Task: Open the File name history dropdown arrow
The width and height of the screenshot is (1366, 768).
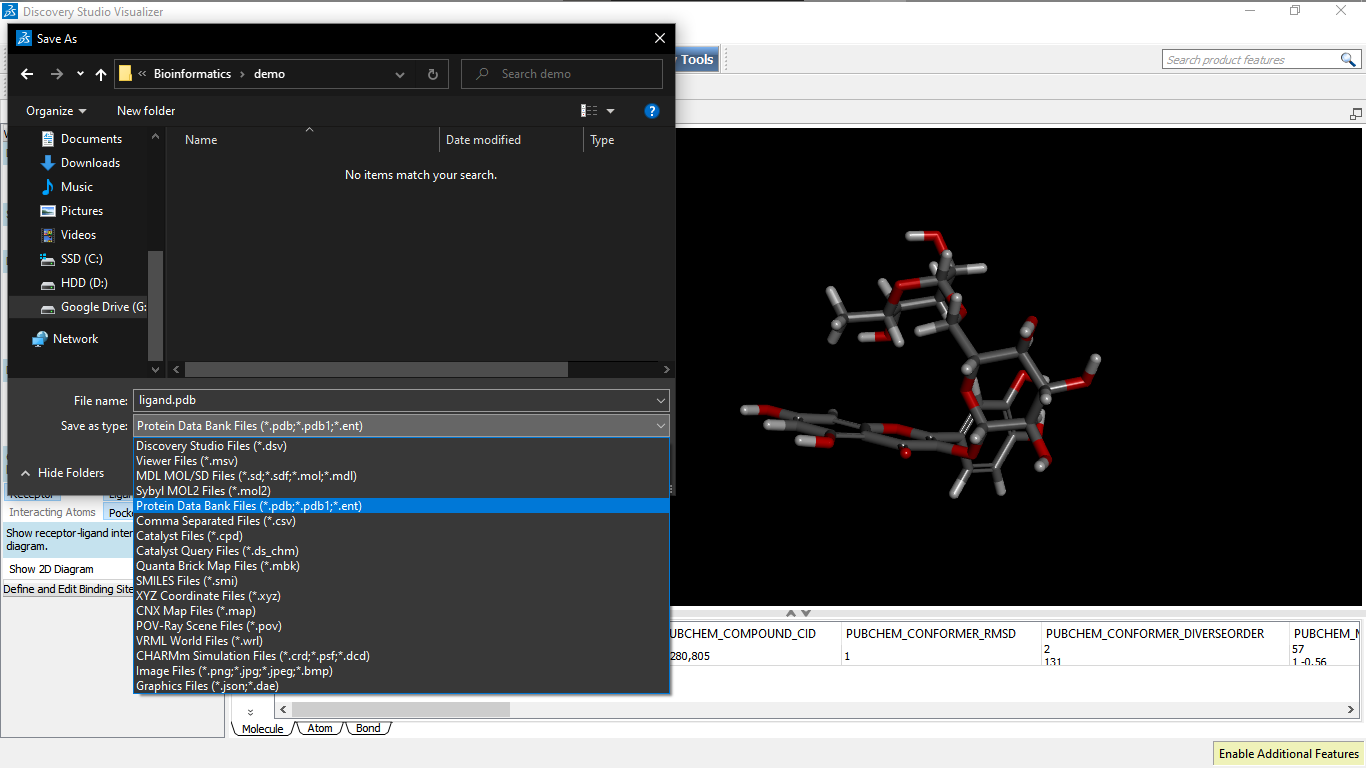Action: tap(661, 401)
